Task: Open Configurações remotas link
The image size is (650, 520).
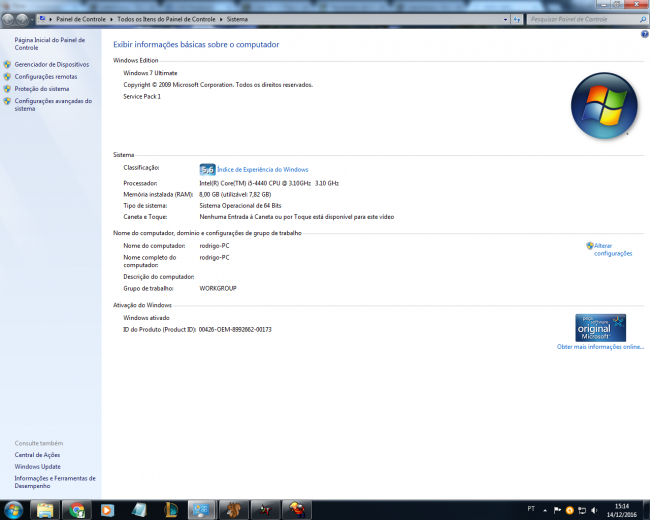Action: [46, 77]
